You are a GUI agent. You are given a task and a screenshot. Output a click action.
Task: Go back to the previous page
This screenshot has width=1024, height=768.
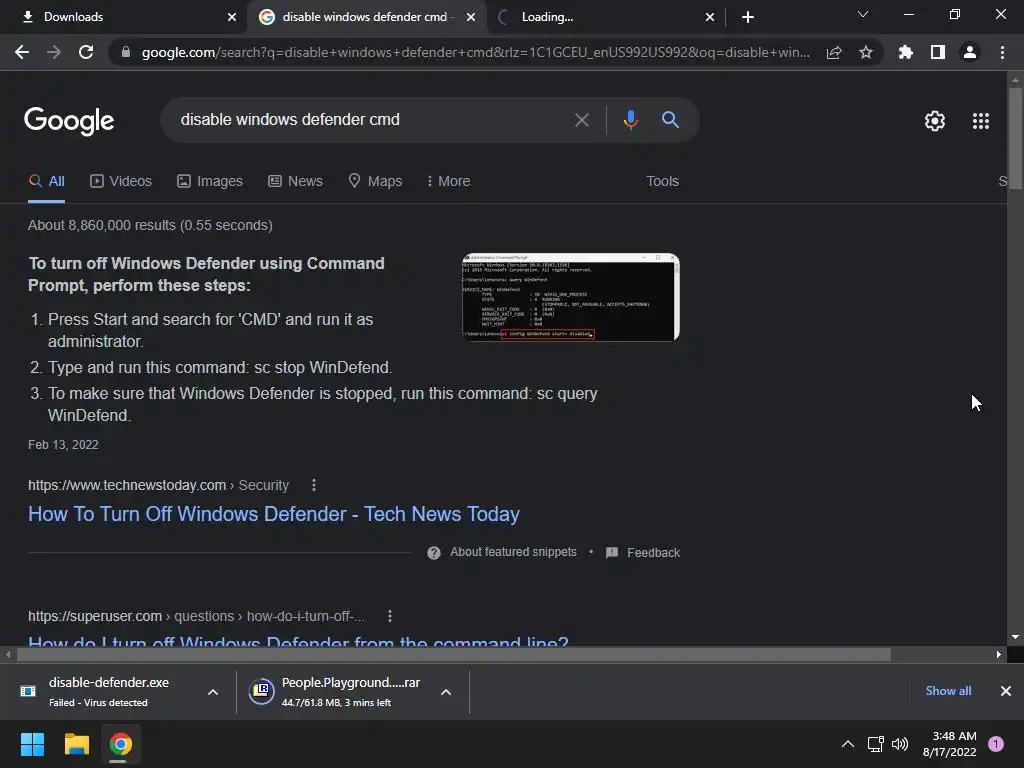pyautogui.click(x=22, y=52)
